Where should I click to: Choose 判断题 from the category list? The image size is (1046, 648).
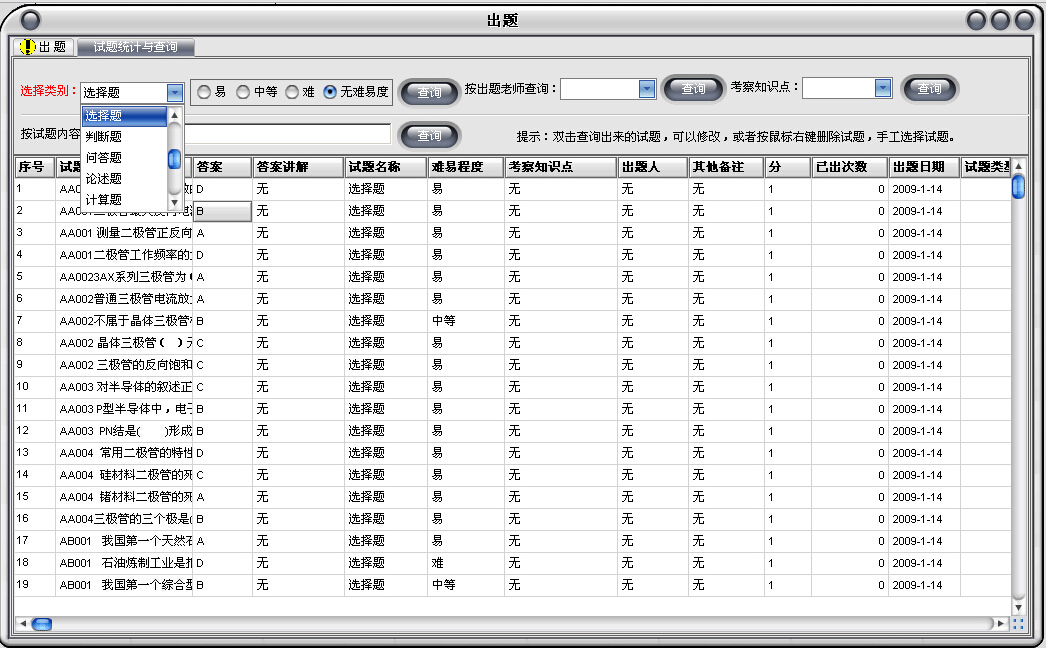click(105, 135)
